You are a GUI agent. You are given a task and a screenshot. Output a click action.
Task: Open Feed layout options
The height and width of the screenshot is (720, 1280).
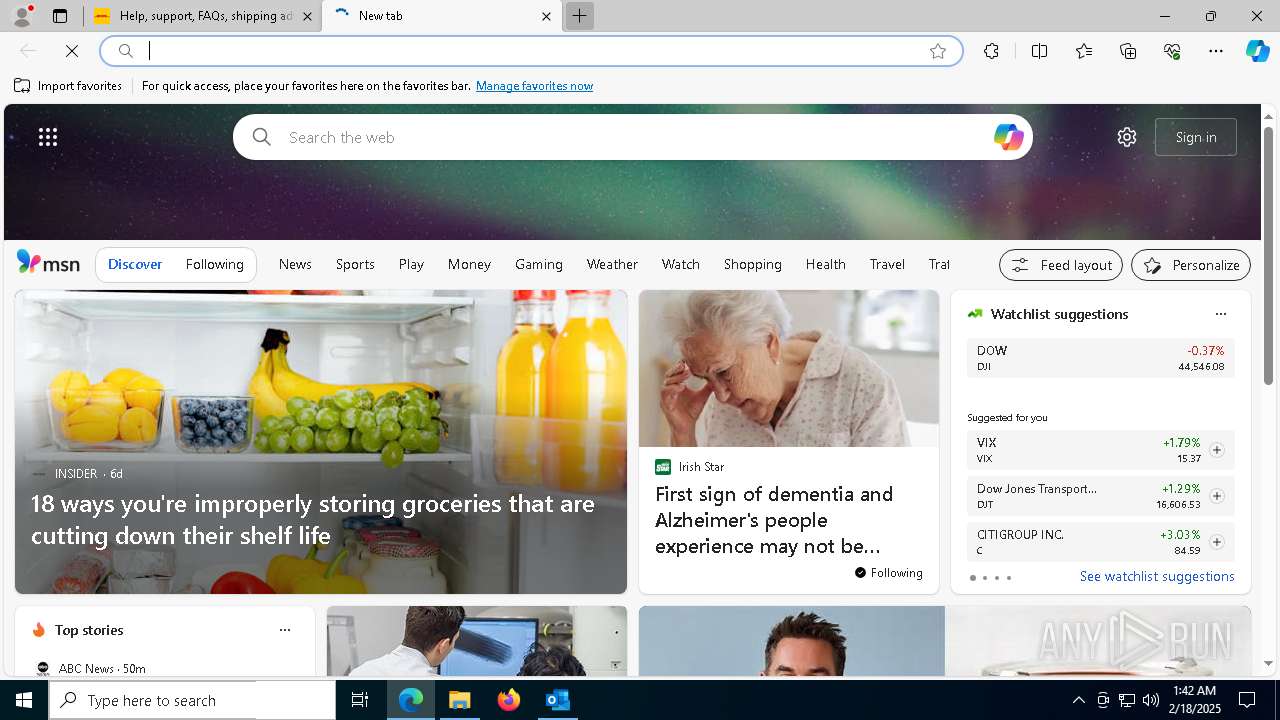(1061, 265)
